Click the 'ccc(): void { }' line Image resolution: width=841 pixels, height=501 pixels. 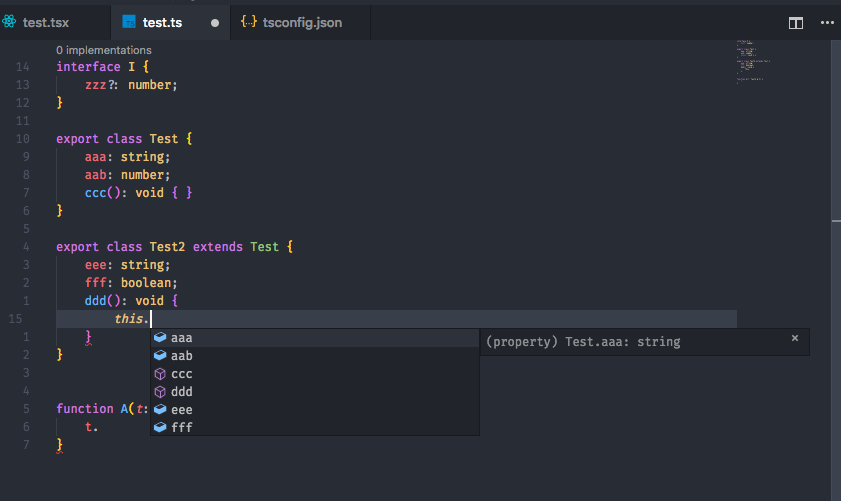[138, 193]
